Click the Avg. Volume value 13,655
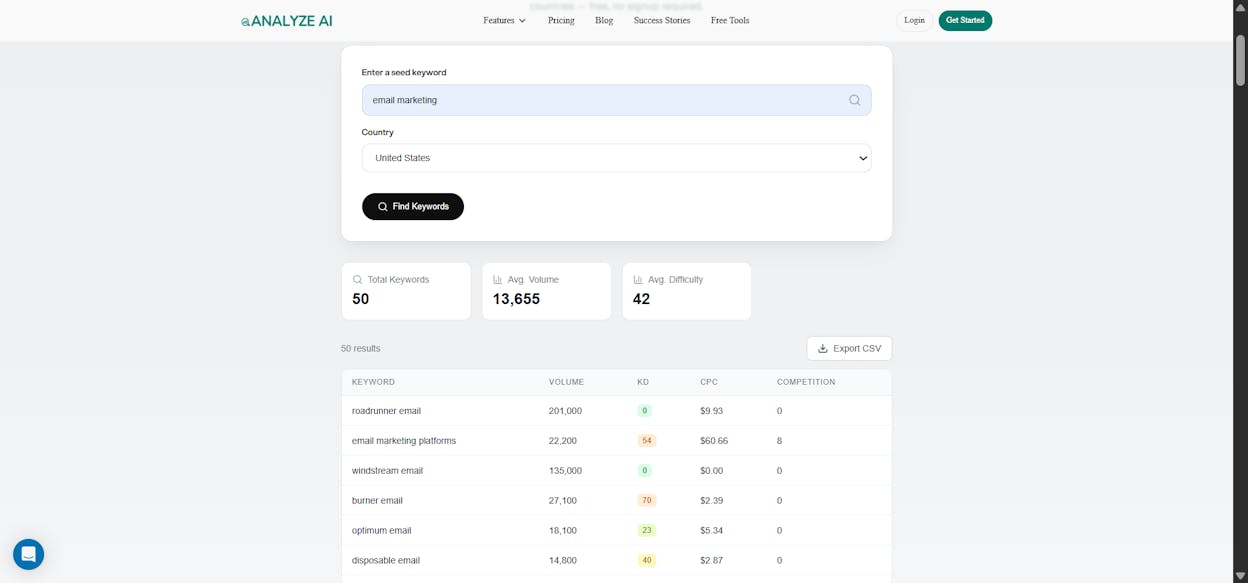 pyautogui.click(x=516, y=299)
